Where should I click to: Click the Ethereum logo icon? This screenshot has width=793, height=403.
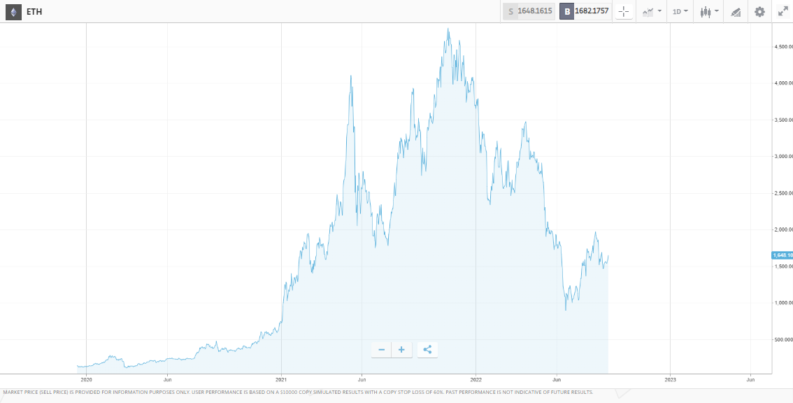click(14, 11)
